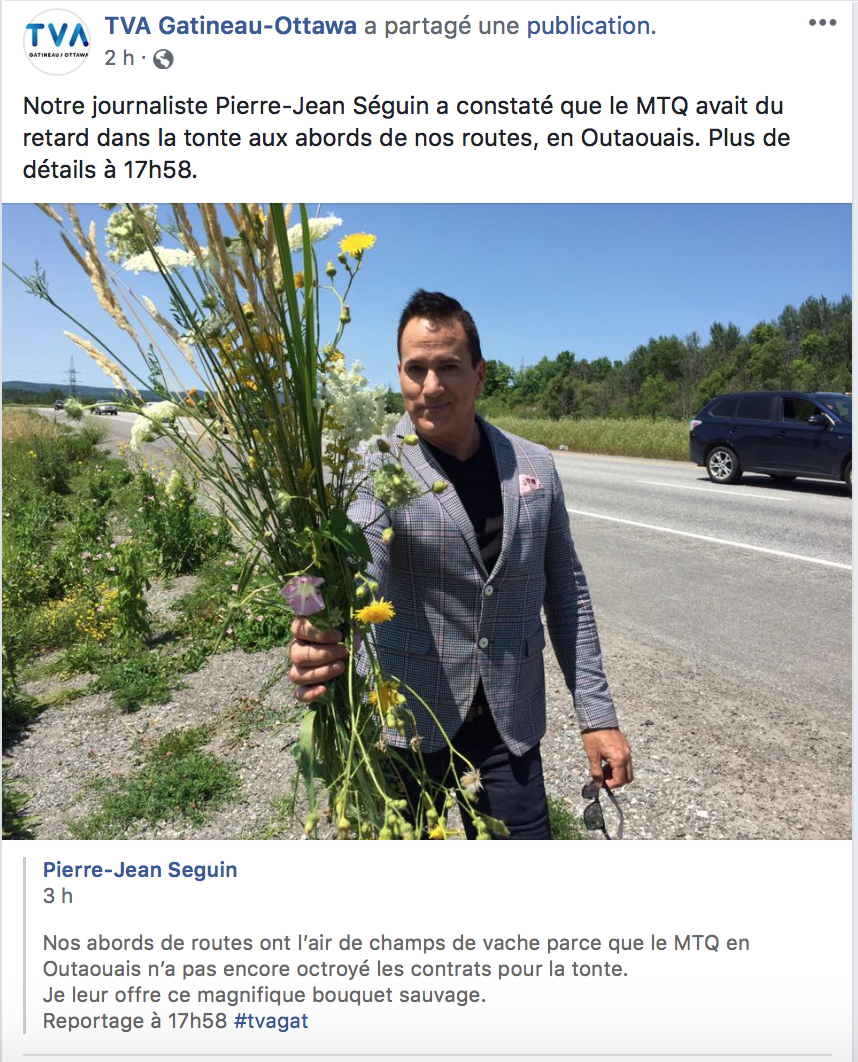The width and height of the screenshot is (858, 1062).
Task: Click the dark blue SUV in the photo
Action: [x=771, y=438]
